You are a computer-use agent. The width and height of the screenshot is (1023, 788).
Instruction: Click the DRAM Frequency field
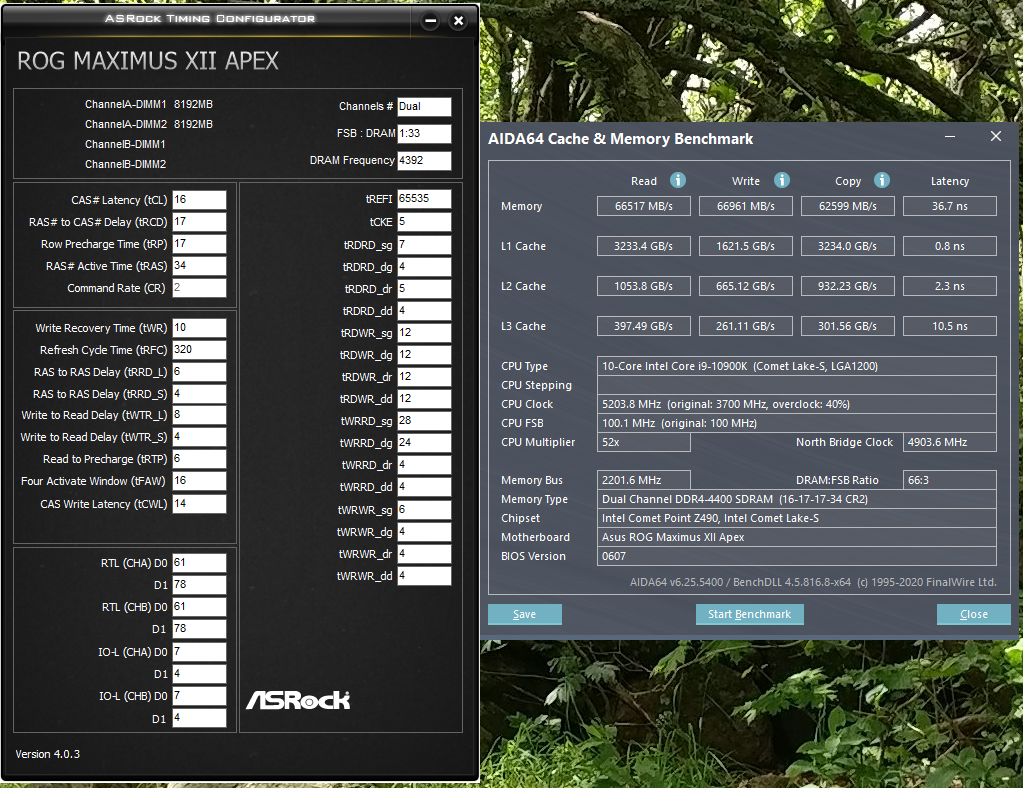point(424,160)
